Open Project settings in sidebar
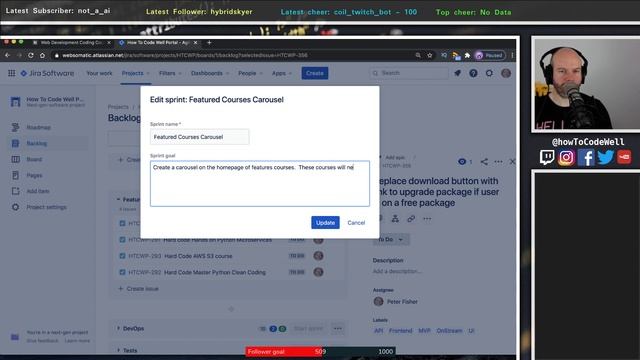 click(x=46, y=207)
